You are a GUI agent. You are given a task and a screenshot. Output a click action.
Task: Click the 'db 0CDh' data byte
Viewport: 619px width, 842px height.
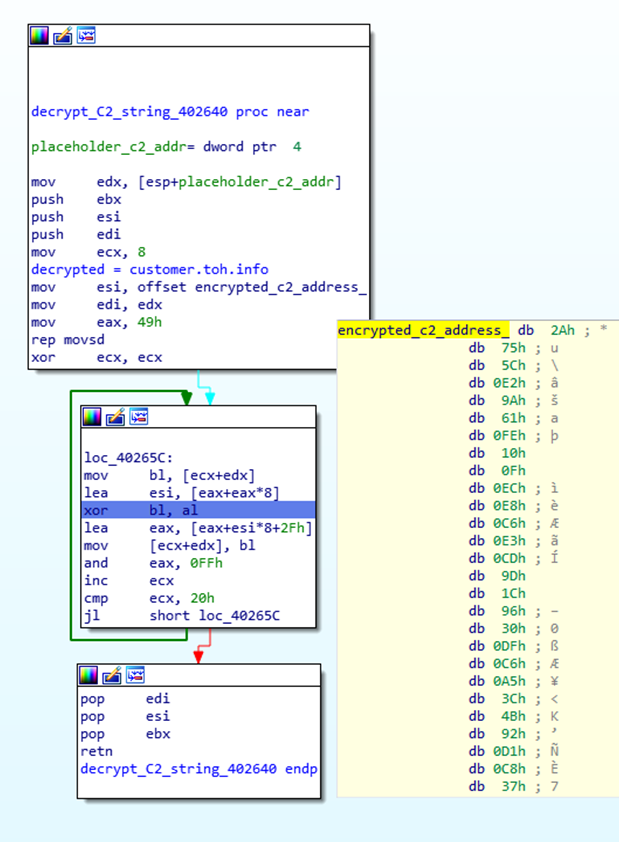[513, 558]
